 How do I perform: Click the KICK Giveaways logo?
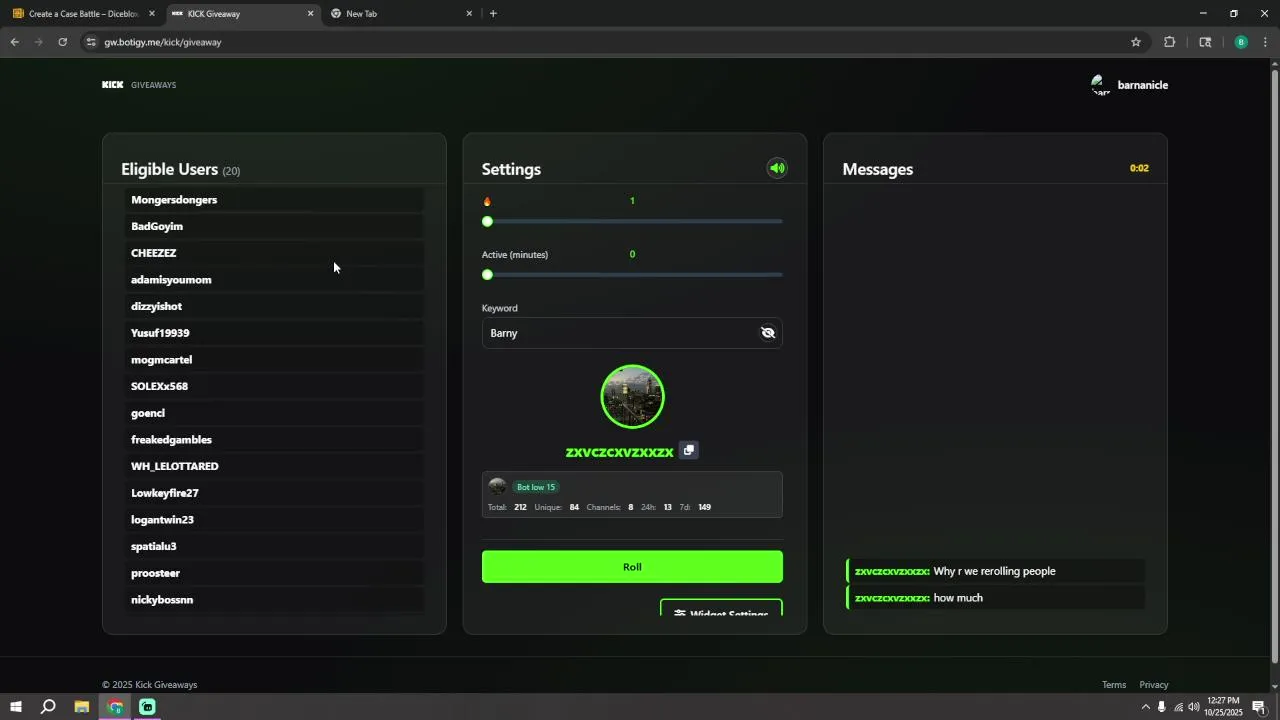coord(139,85)
